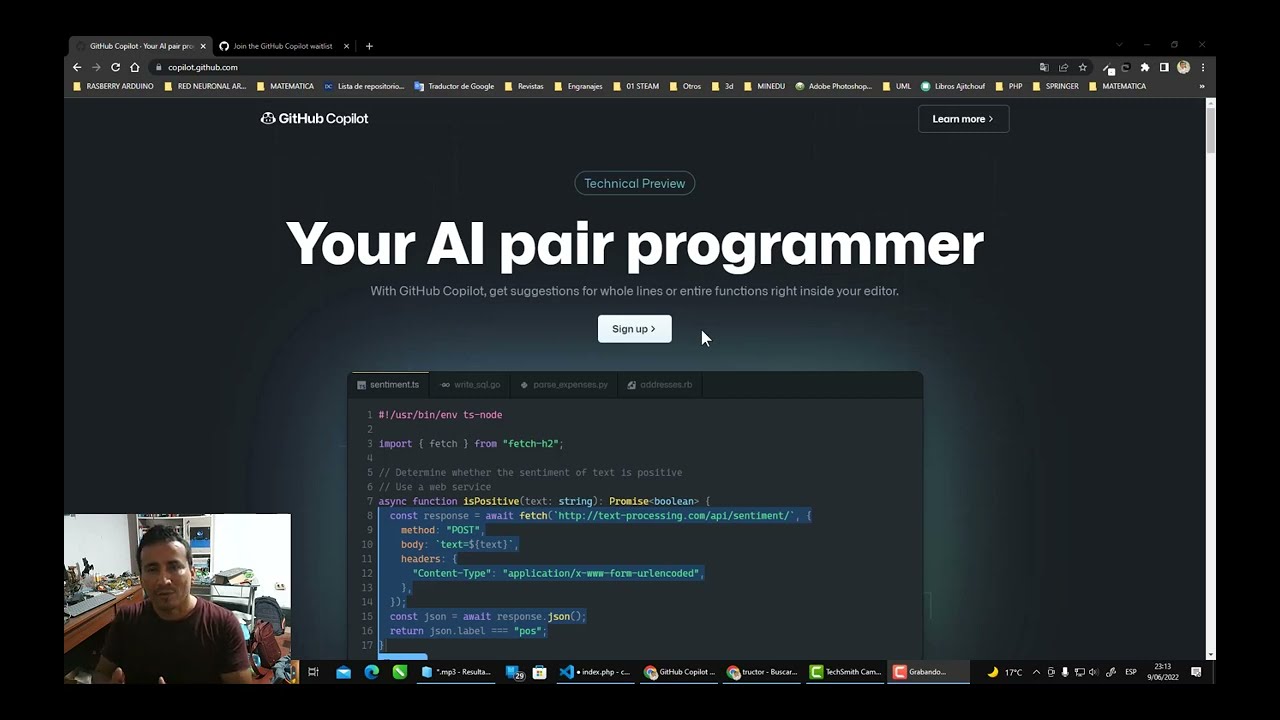Viewport: 1280px width, 720px height.
Task: Switch to tructor - Buscar Chrome window
Action: point(762,672)
